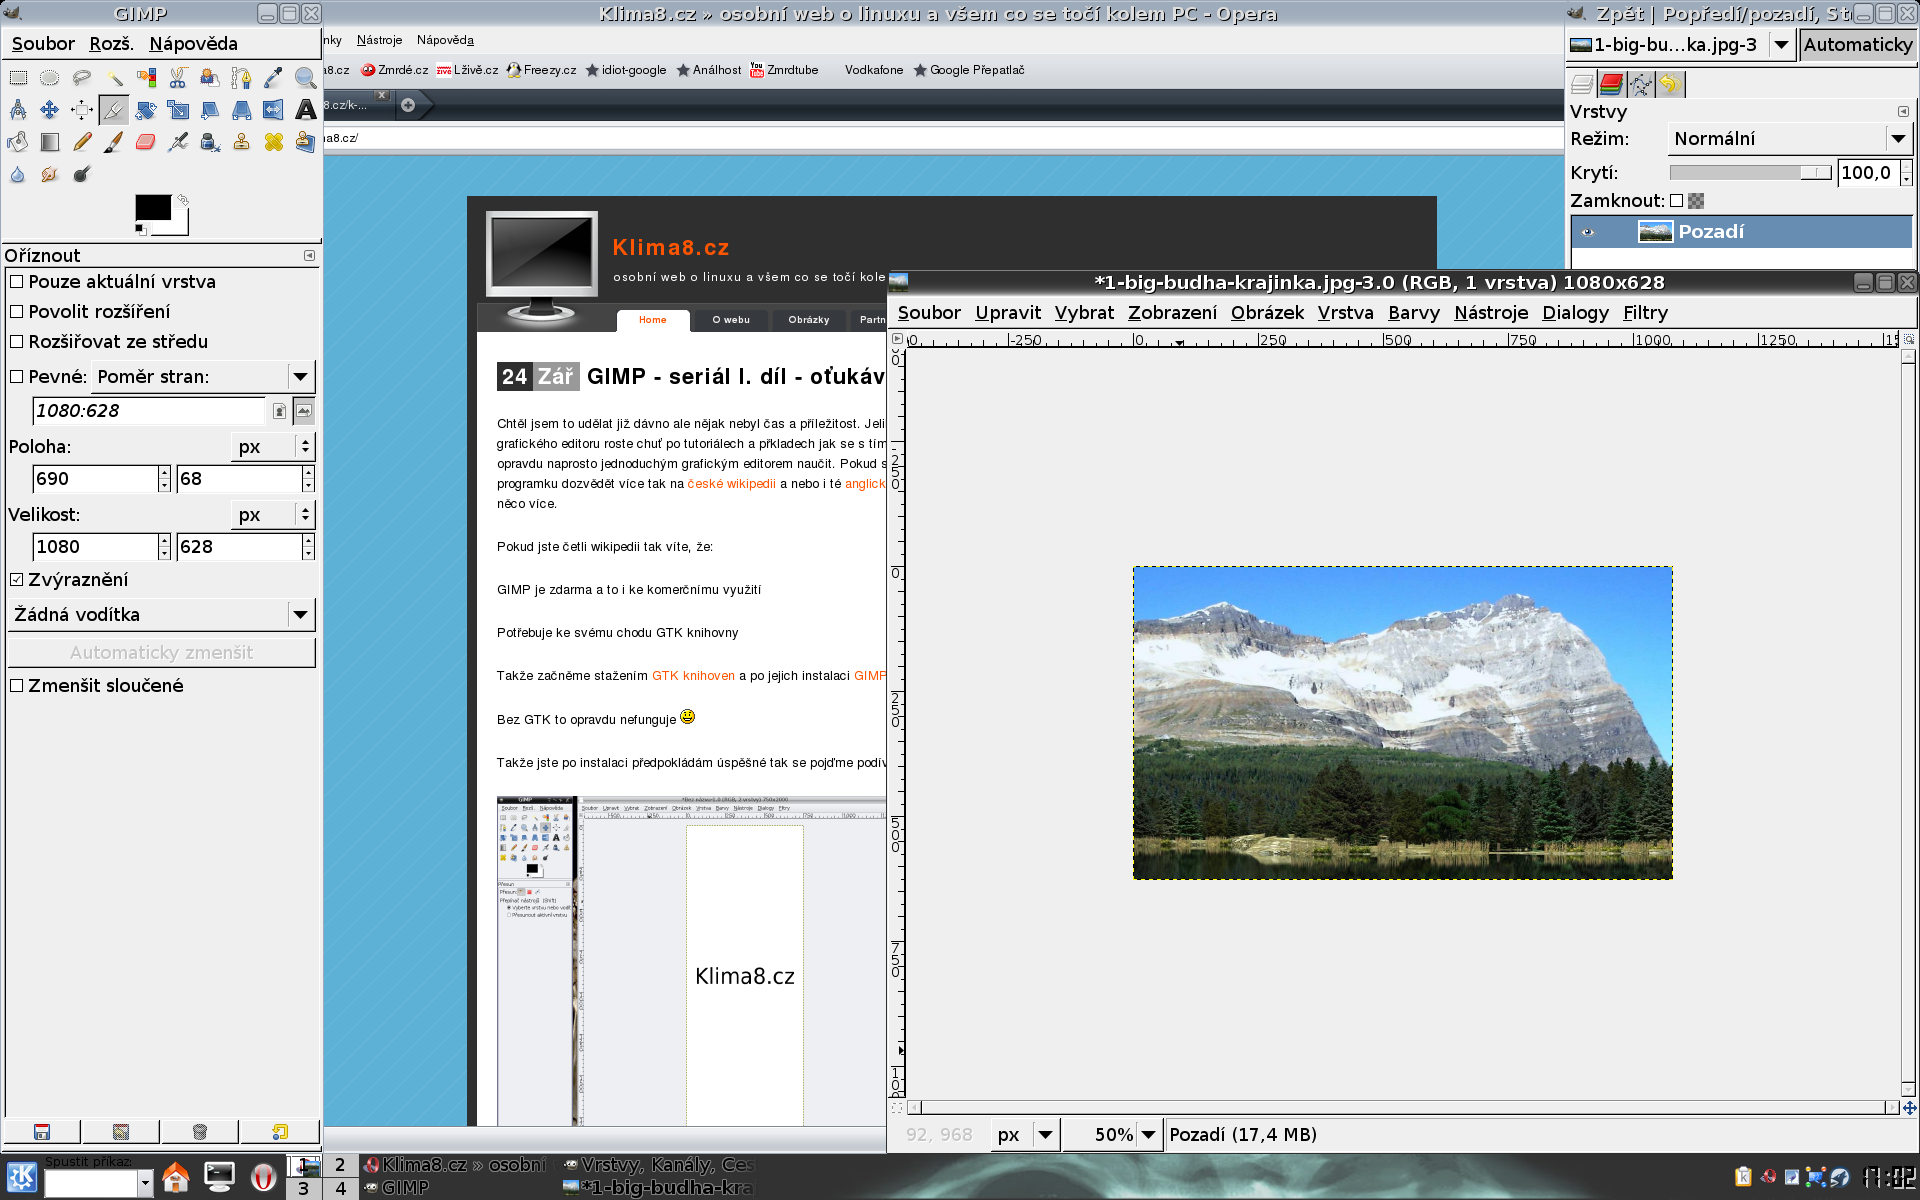The height and width of the screenshot is (1200, 1920).
Task: Open the Velikost units px dropdown
Action: pos(273,515)
